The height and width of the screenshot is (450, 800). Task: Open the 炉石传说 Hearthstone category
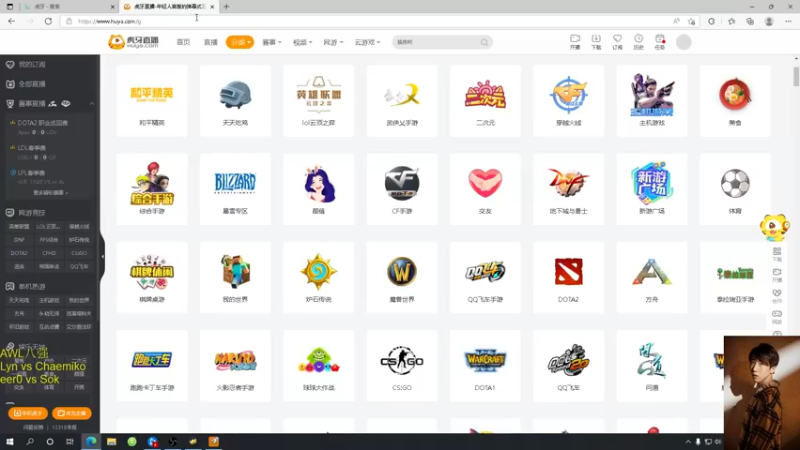coord(318,278)
